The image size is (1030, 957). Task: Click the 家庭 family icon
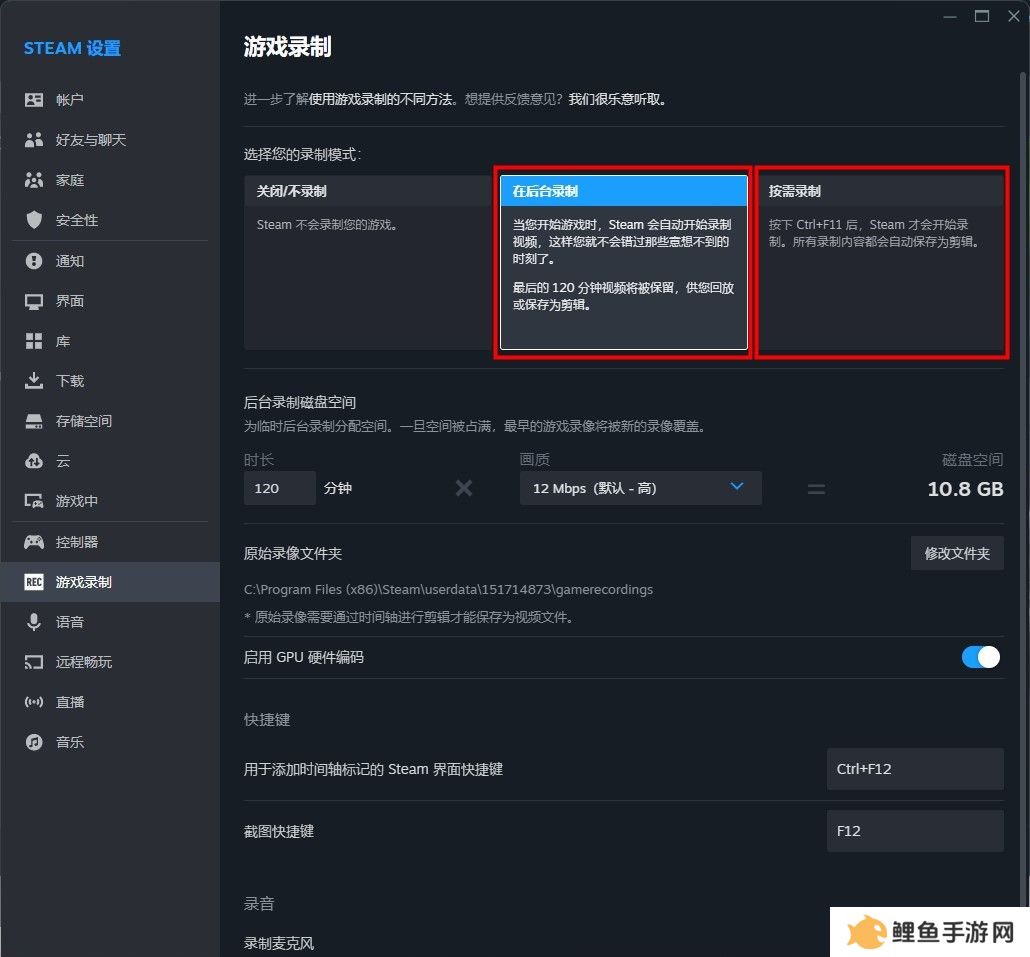(x=34, y=180)
